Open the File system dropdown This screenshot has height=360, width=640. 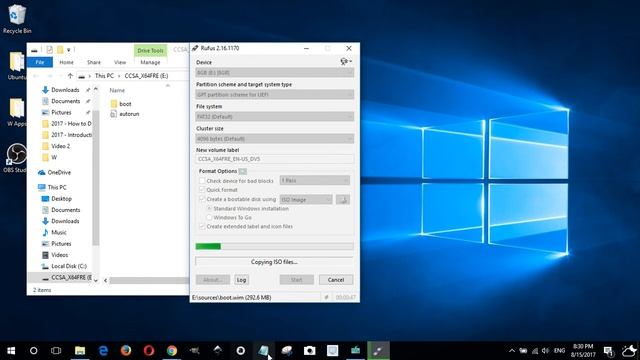tap(274, 117)
